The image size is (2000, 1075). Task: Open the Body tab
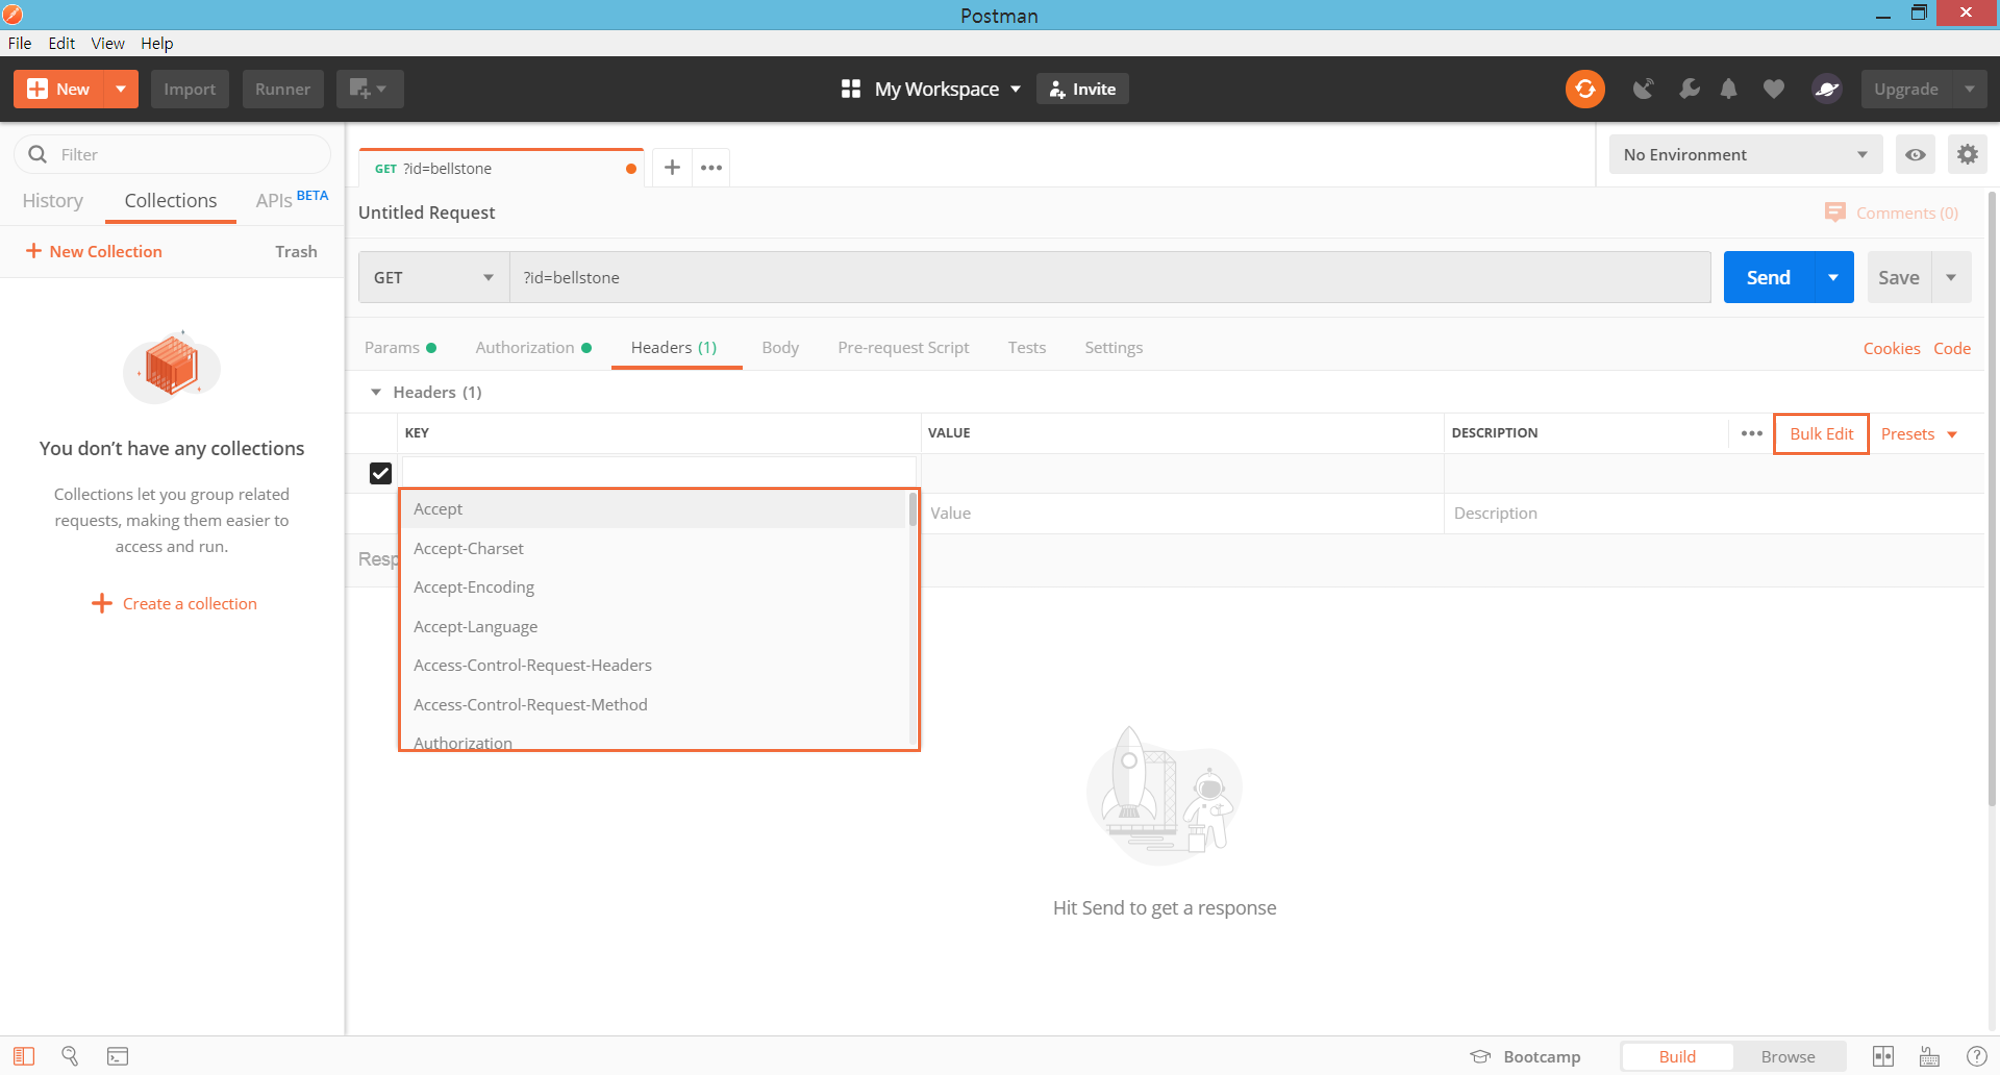780,347
